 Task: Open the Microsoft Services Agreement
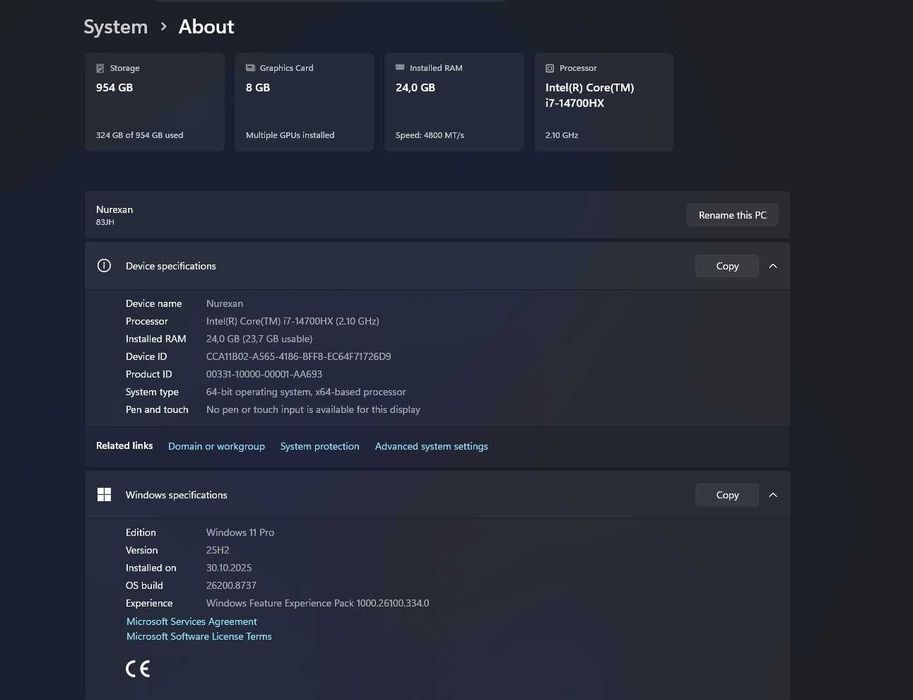click(x=192, y=621)
